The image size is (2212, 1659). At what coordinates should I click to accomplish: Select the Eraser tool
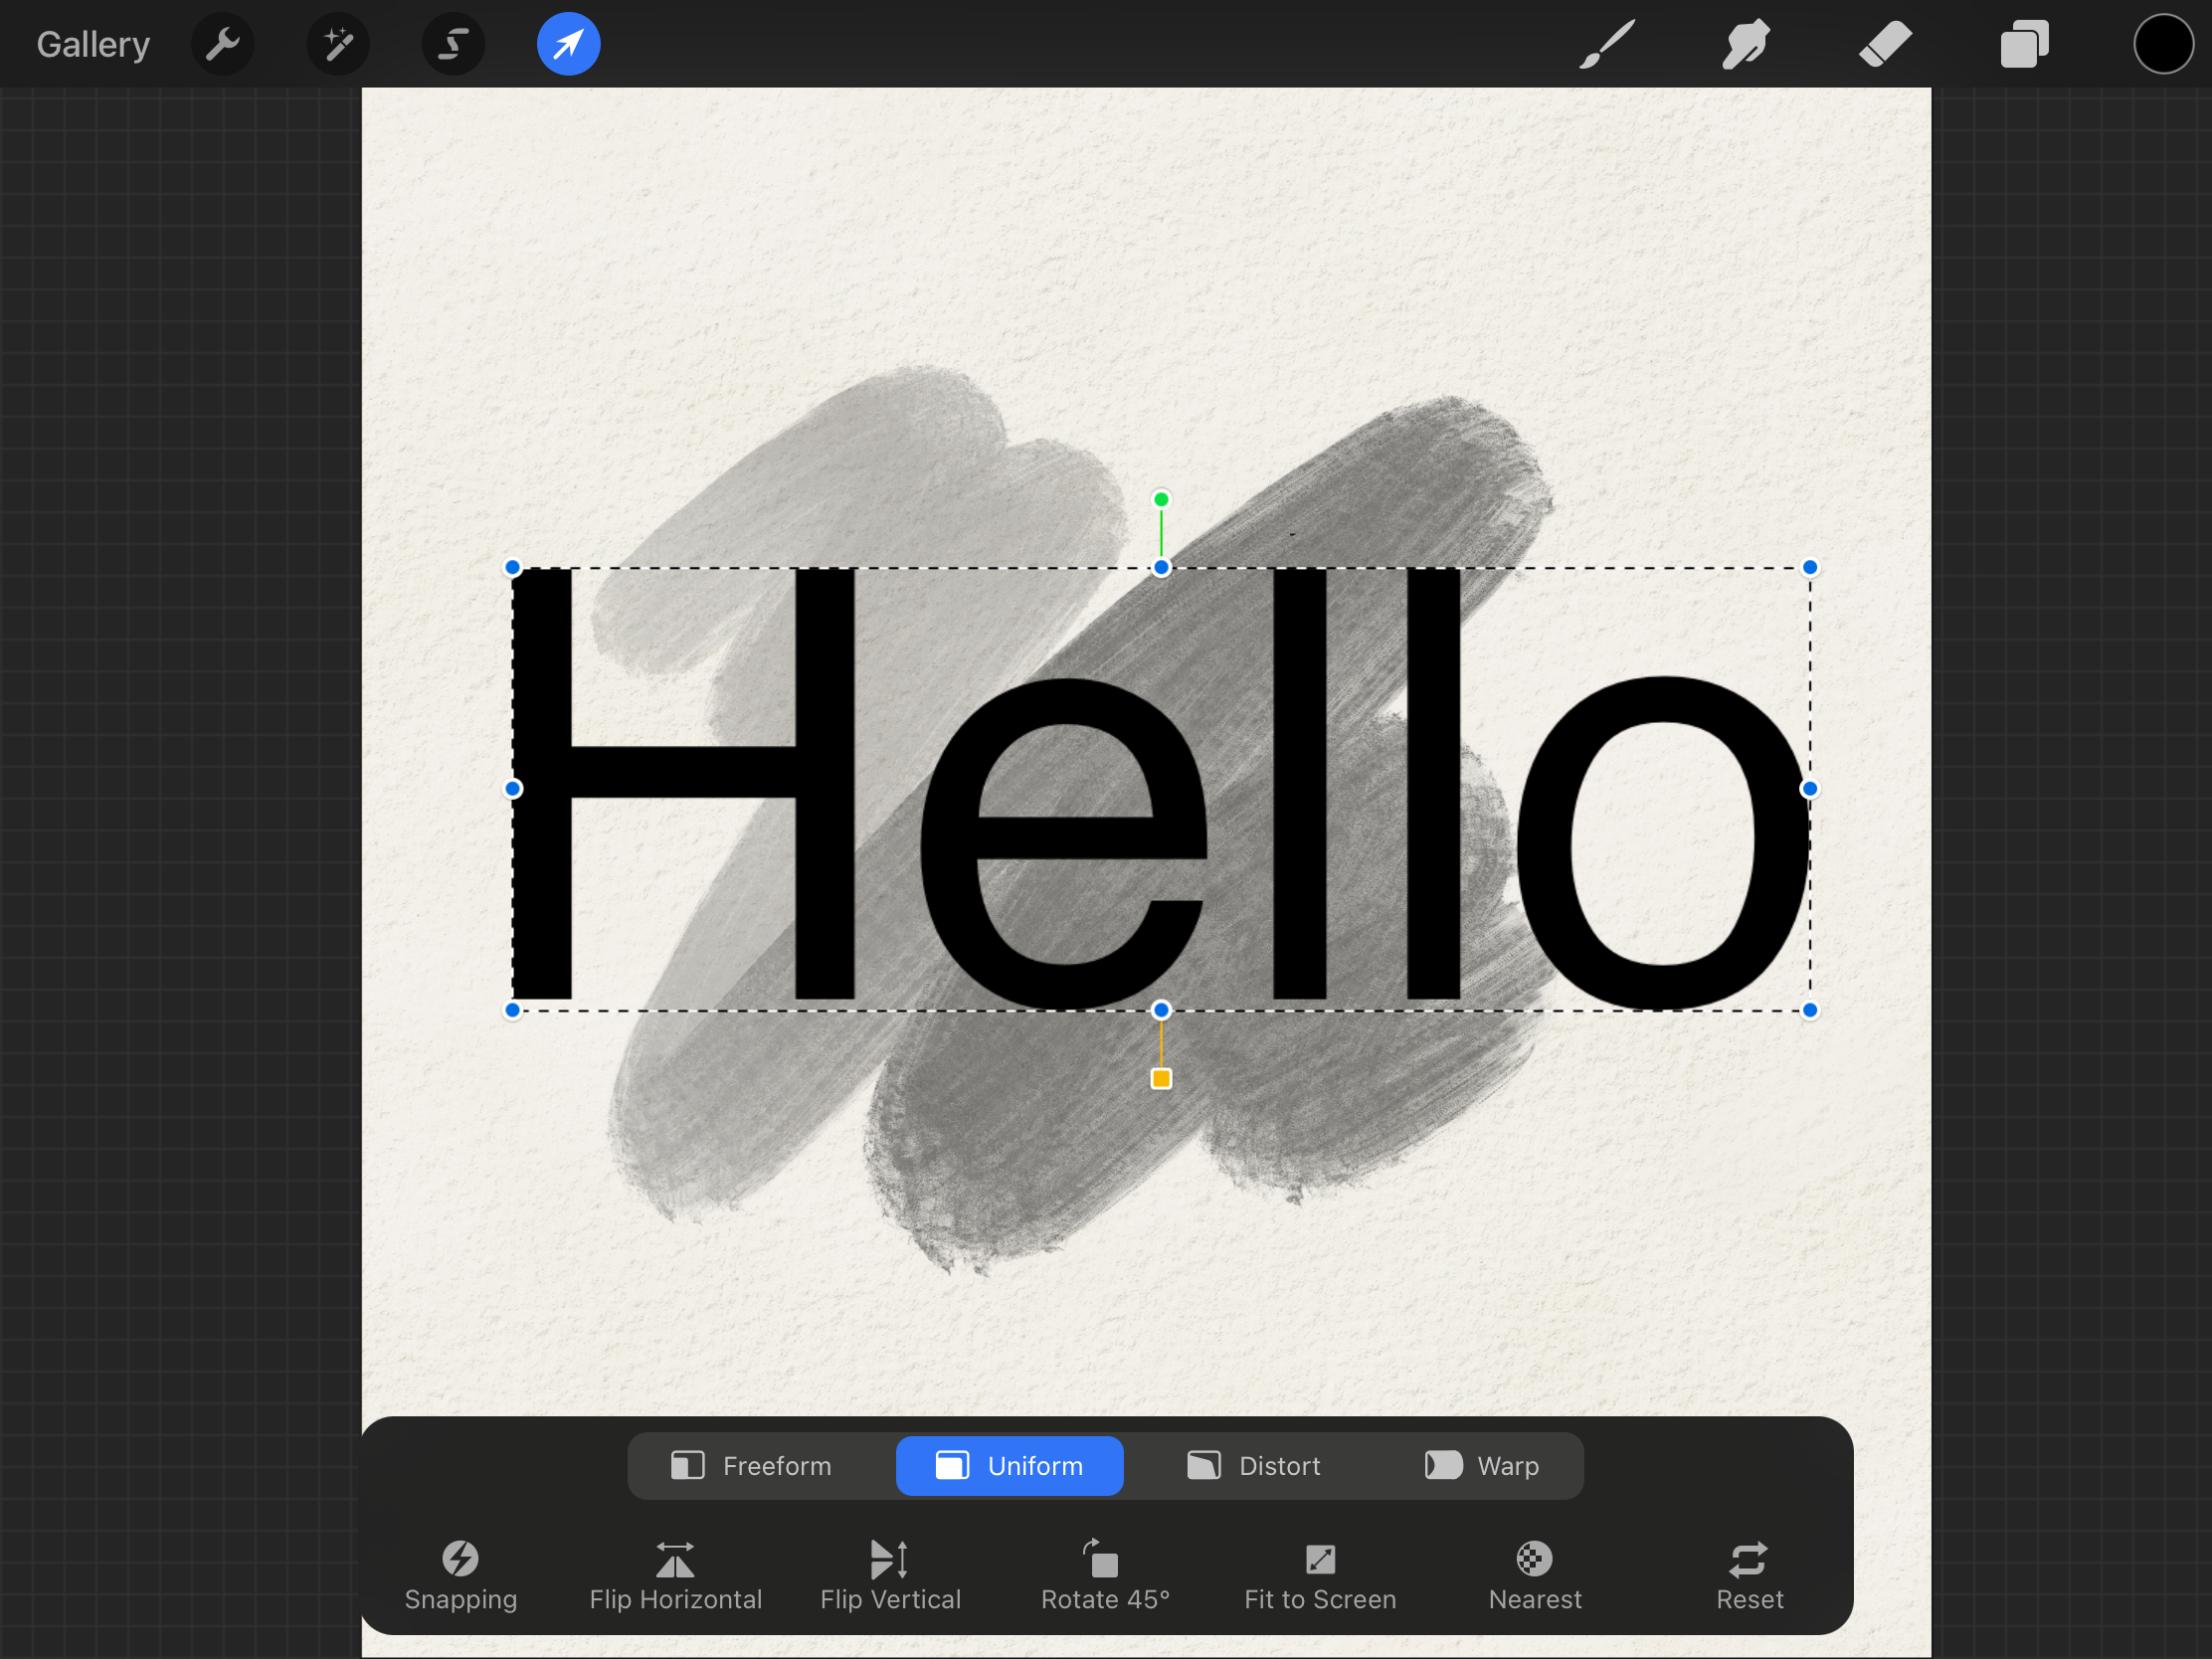point(1885,44)
